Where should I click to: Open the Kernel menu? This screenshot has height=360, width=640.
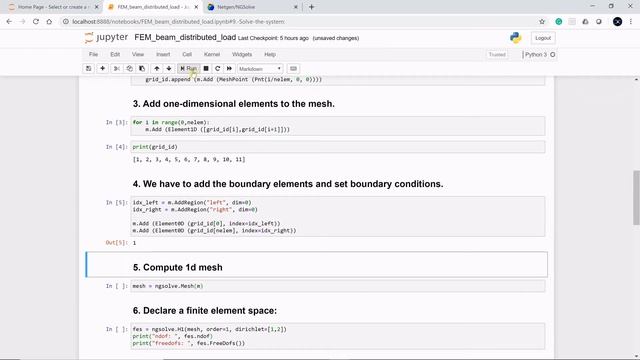212,54
